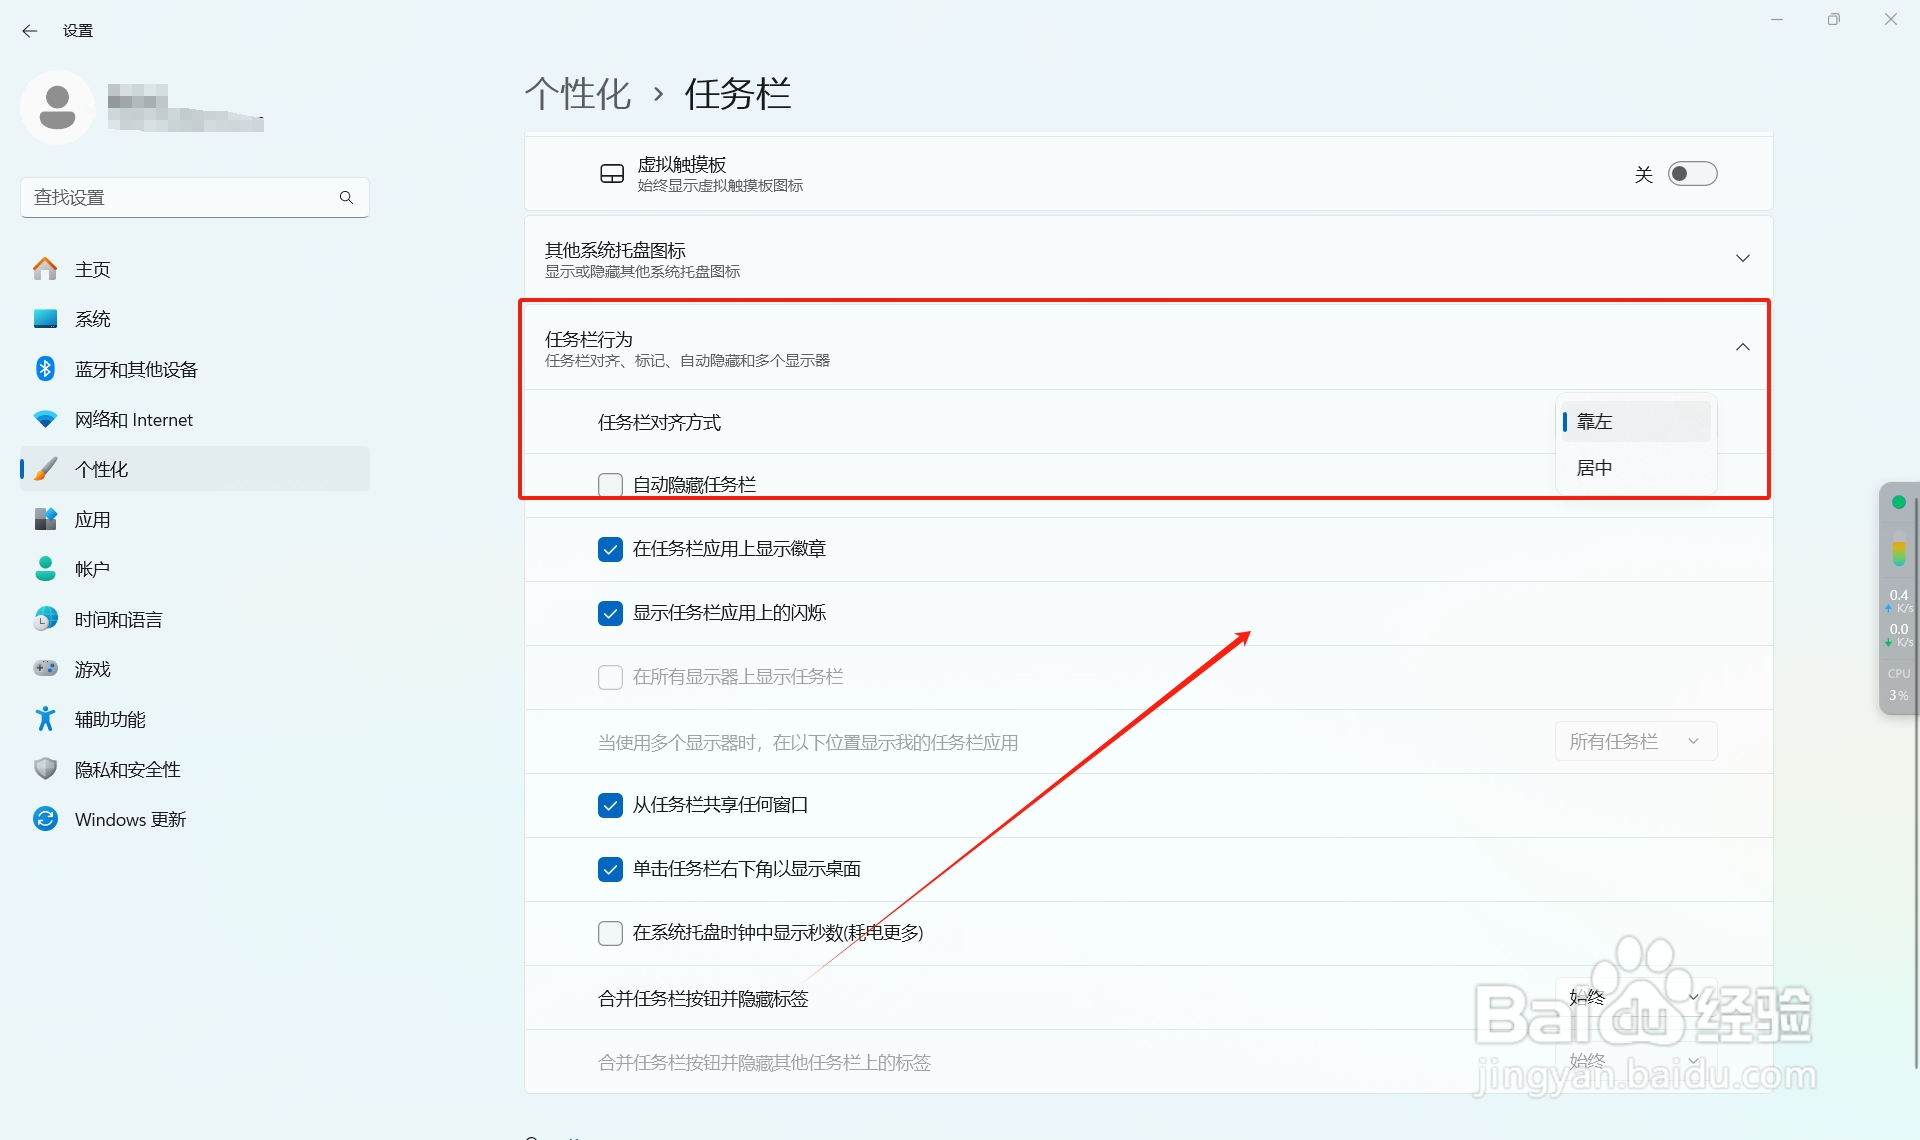The image size is (1920, 1140).
Task: Open the 系统 settings section
Action: pos(93,318)
